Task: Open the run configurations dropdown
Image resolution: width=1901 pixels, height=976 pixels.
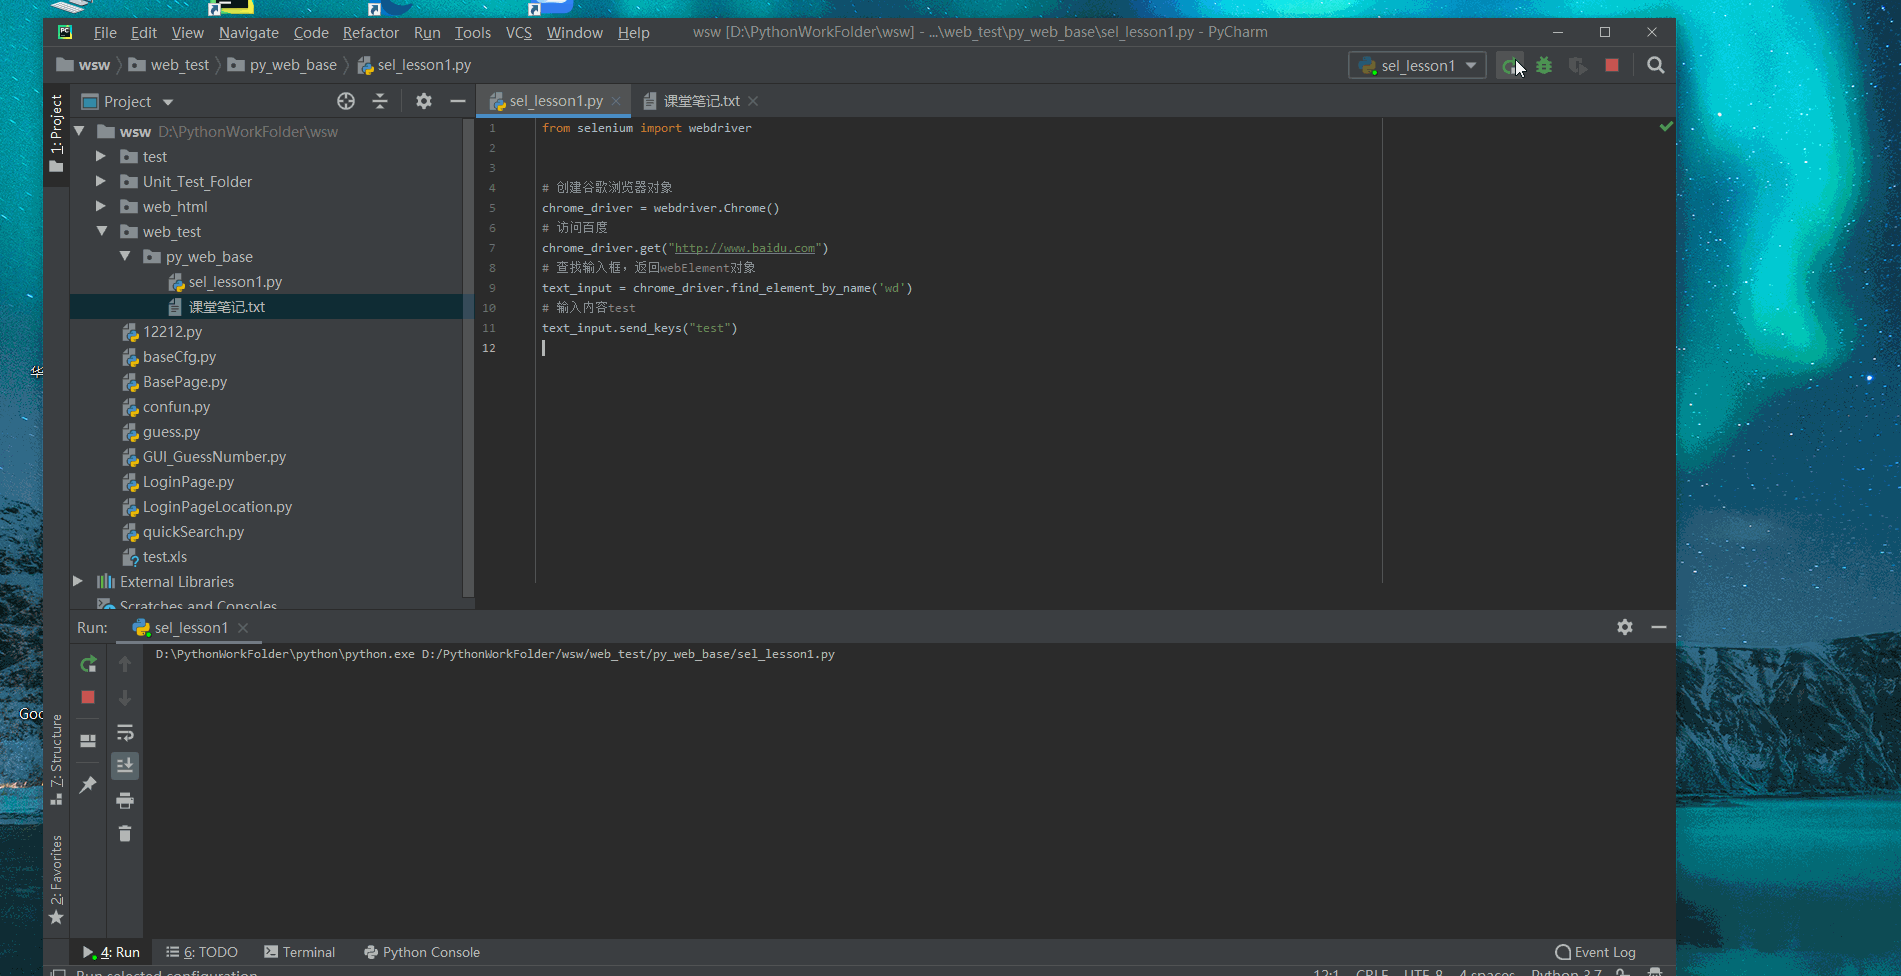Action: pos(1470,65)
